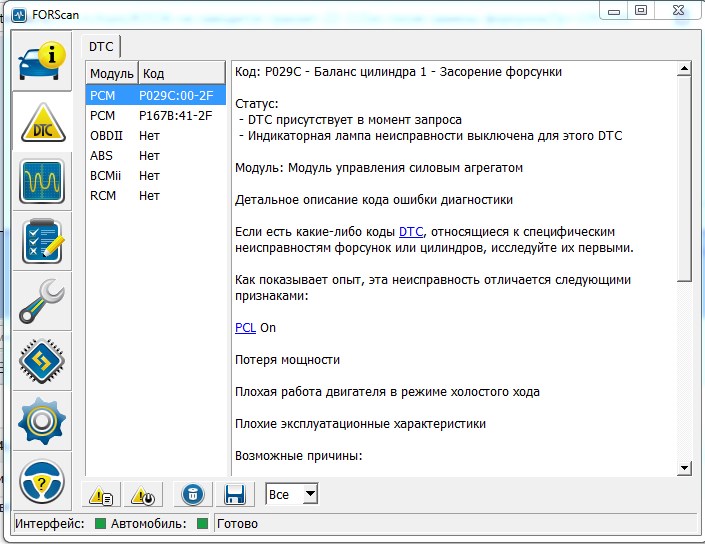
Task: Click the description scrollbar thumb
Action: 684,179
